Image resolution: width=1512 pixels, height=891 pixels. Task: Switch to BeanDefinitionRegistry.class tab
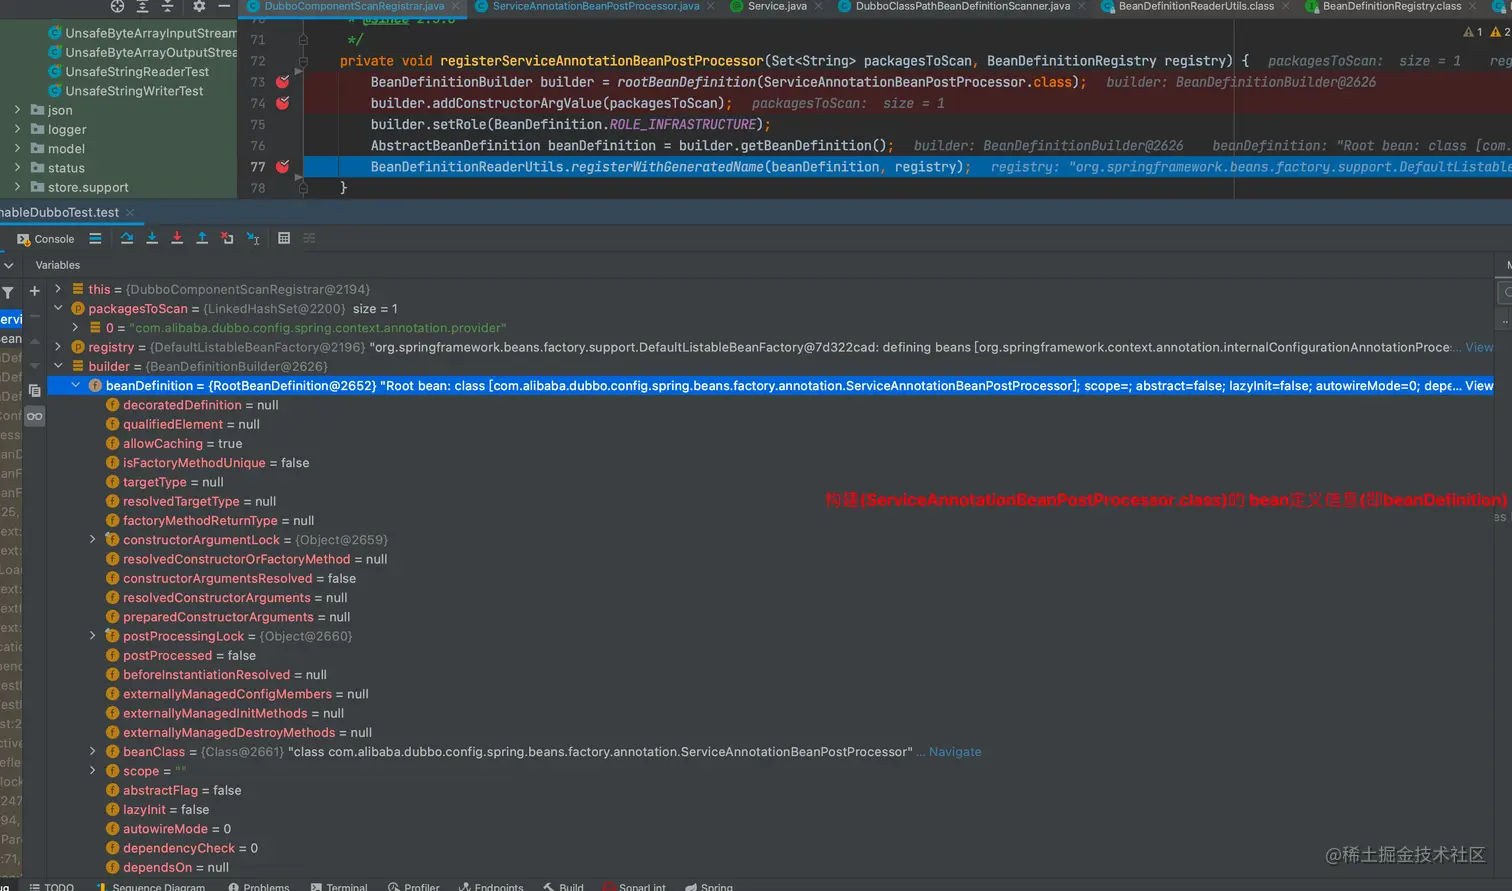(1392, 6)
